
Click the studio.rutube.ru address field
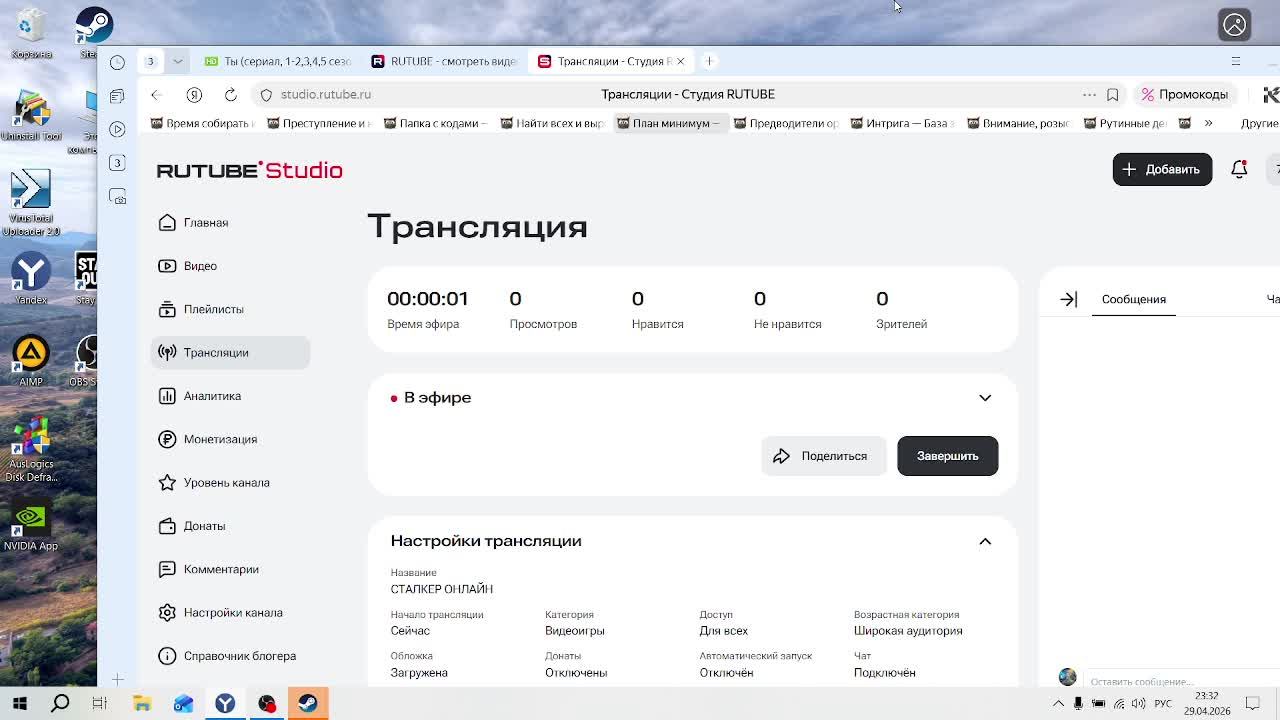[x=326, y=94]
